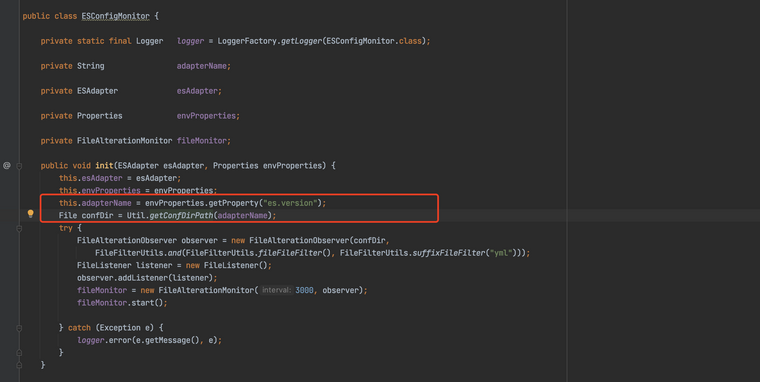Click 'fileMonitor;' in the FileAlterationMonitor field declaration

pos(204,141)
